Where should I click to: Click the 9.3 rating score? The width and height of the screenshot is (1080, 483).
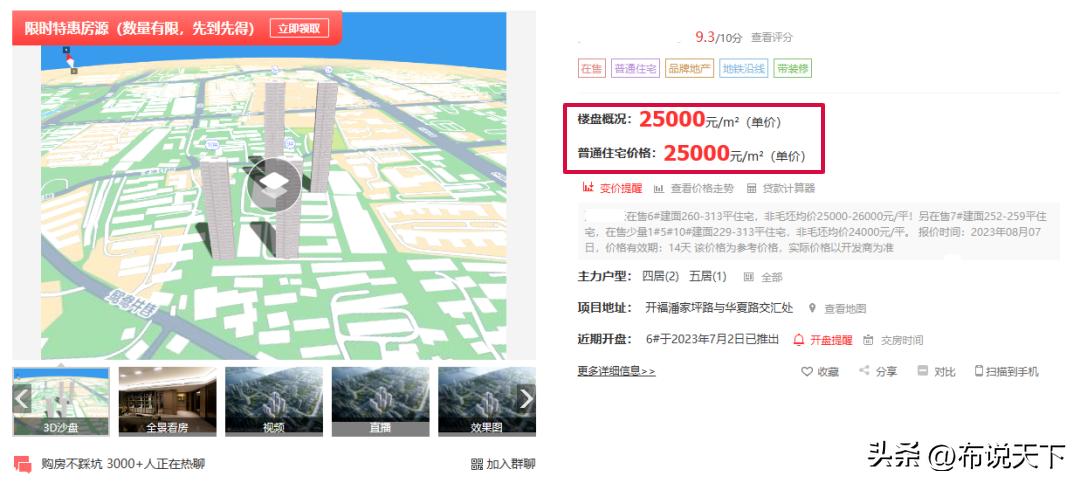705,37
